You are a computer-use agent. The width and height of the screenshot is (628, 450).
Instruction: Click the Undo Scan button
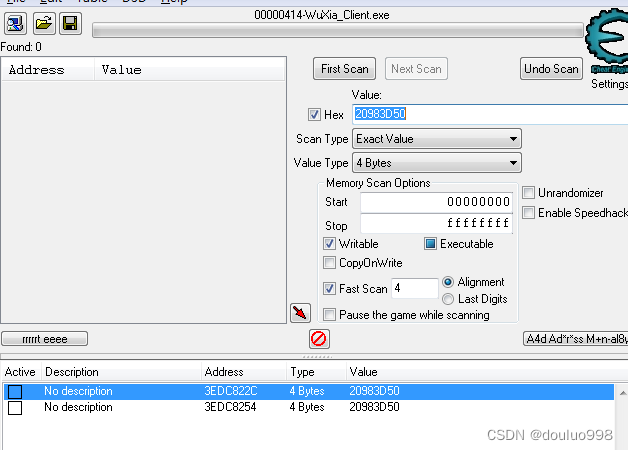551,69
